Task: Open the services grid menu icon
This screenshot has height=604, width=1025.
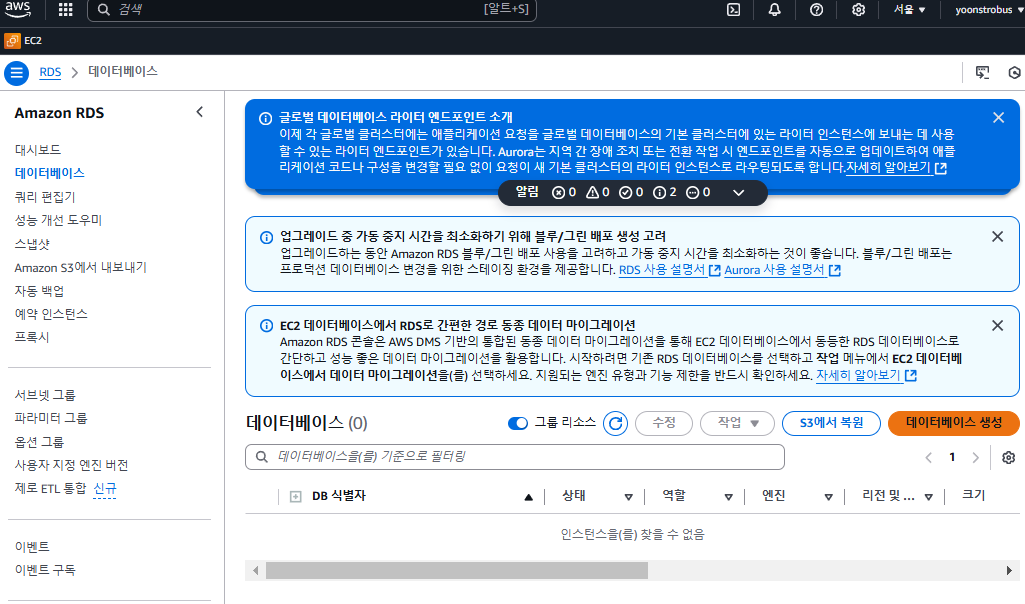Action: pyautogui.click(x=65, y=10)
